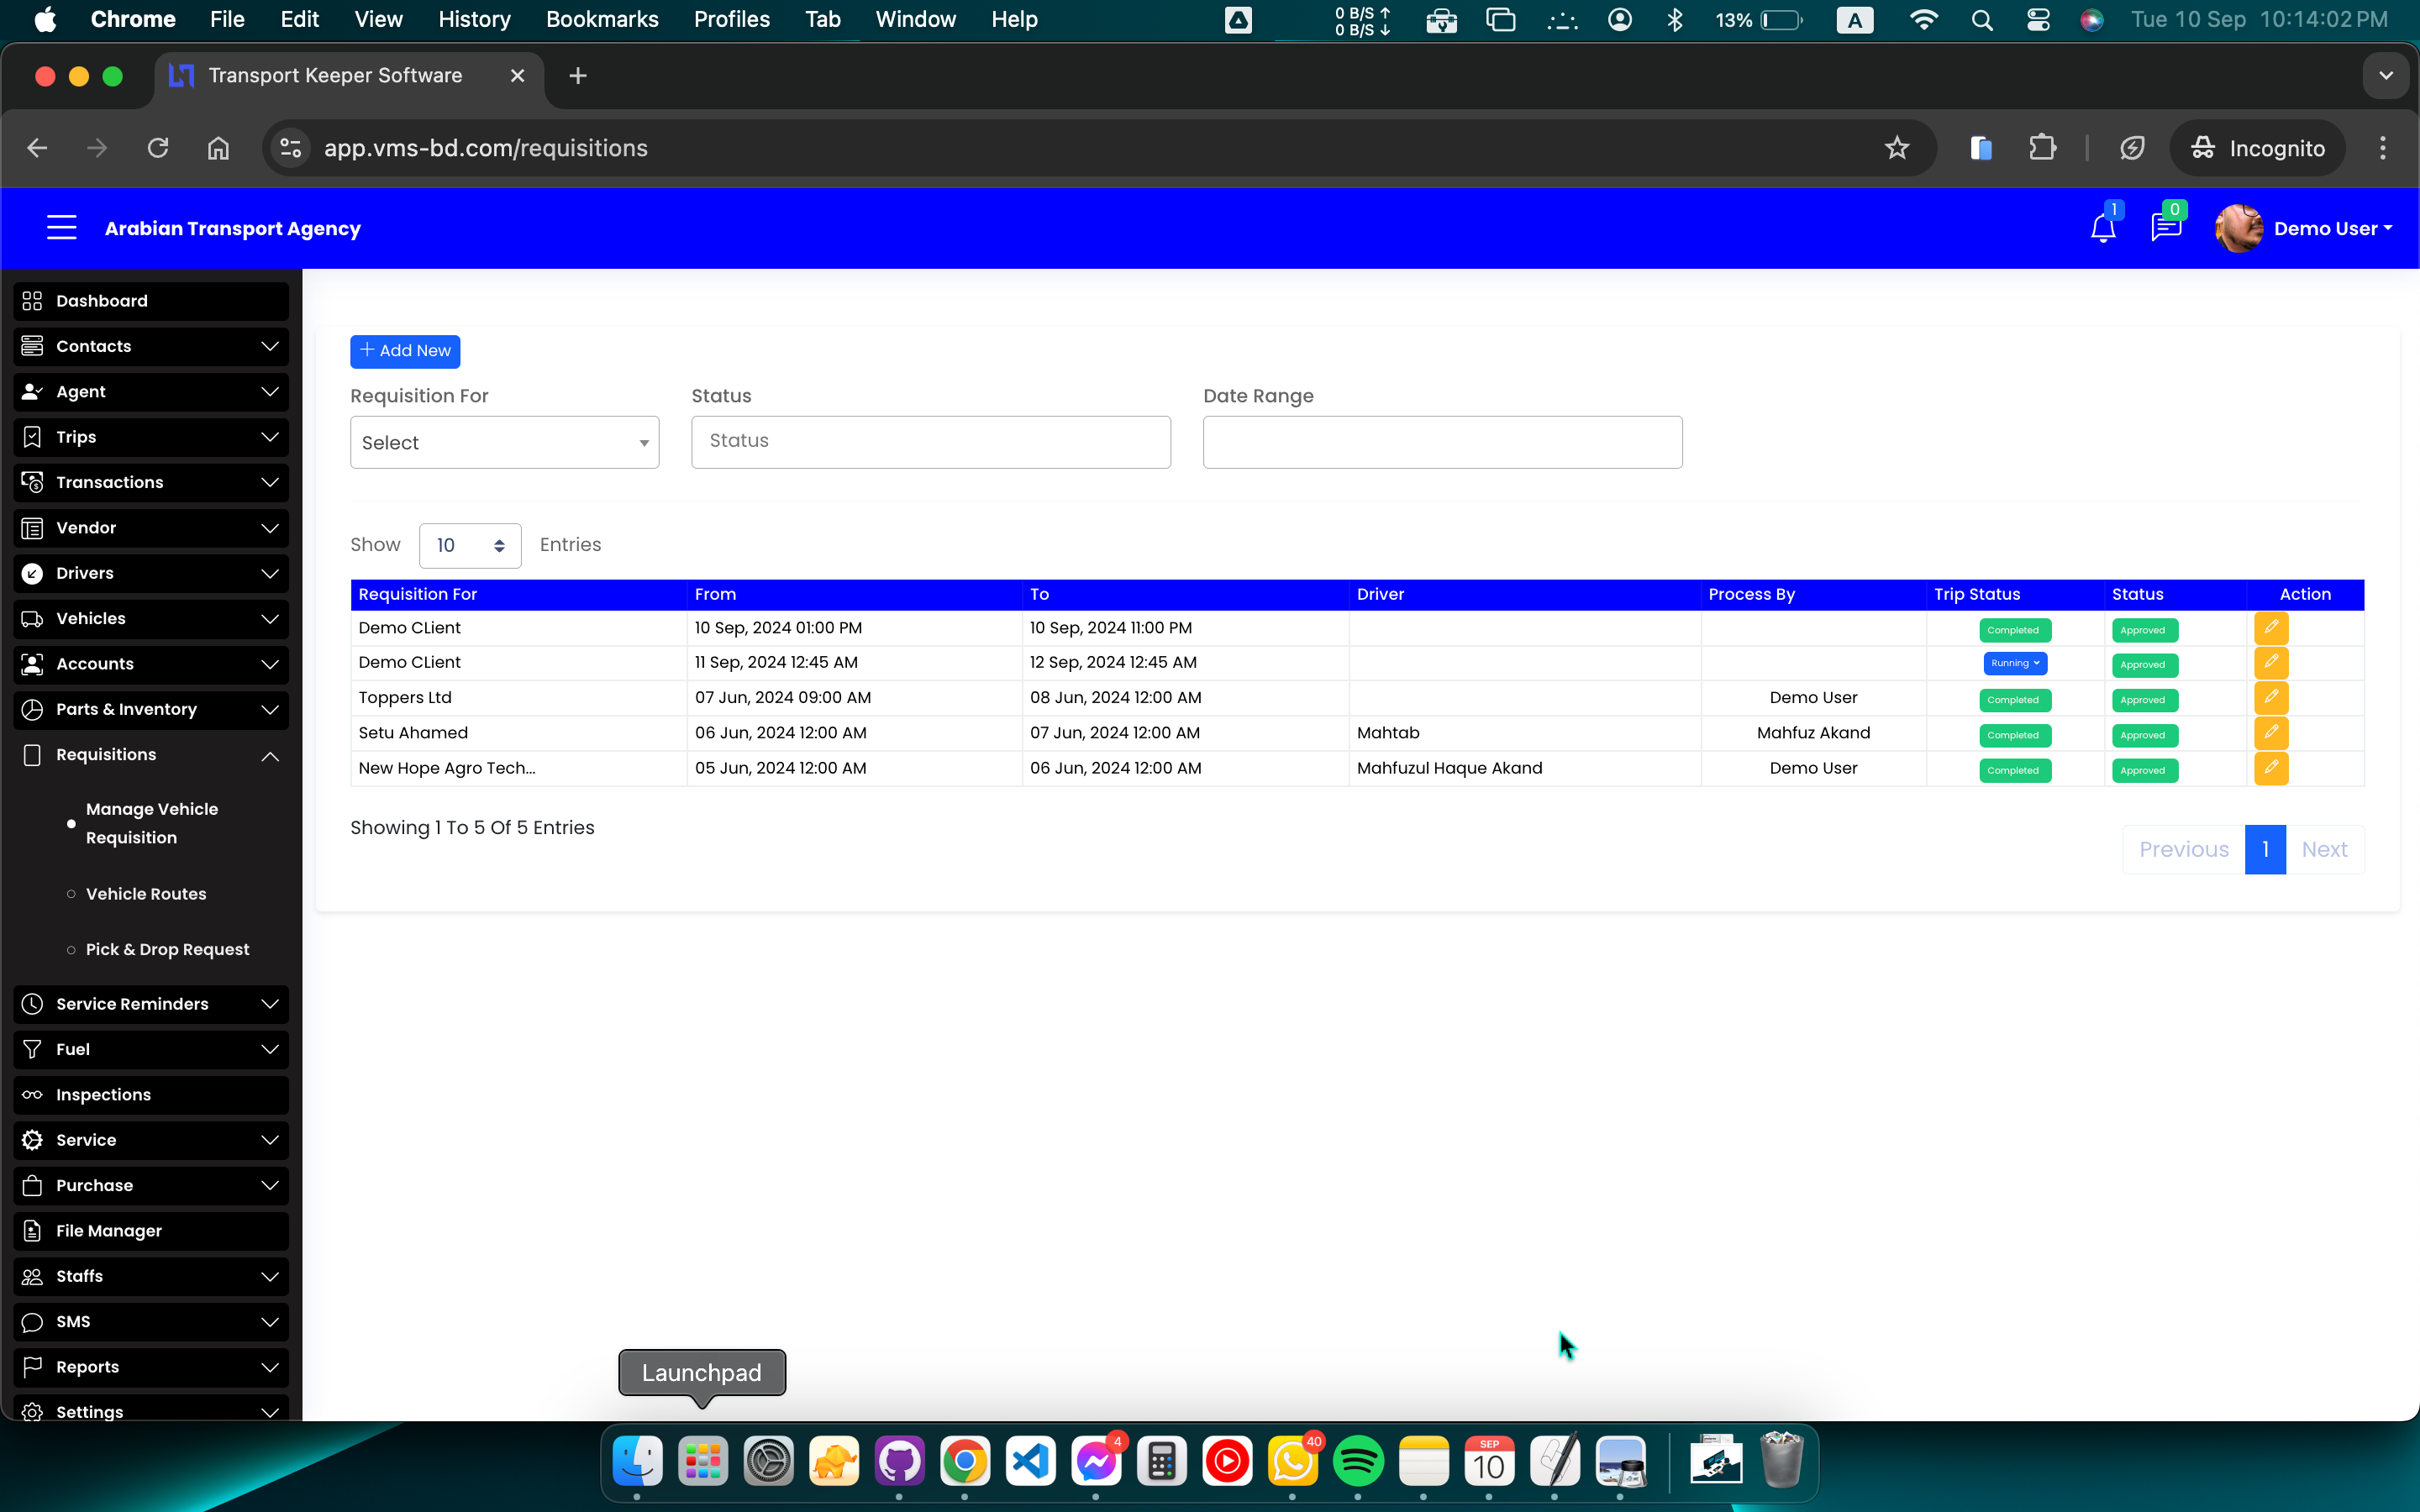2420x1512 pixels.
Task: Click the hamburger menu icon
Action: click(x=62, y=228)
